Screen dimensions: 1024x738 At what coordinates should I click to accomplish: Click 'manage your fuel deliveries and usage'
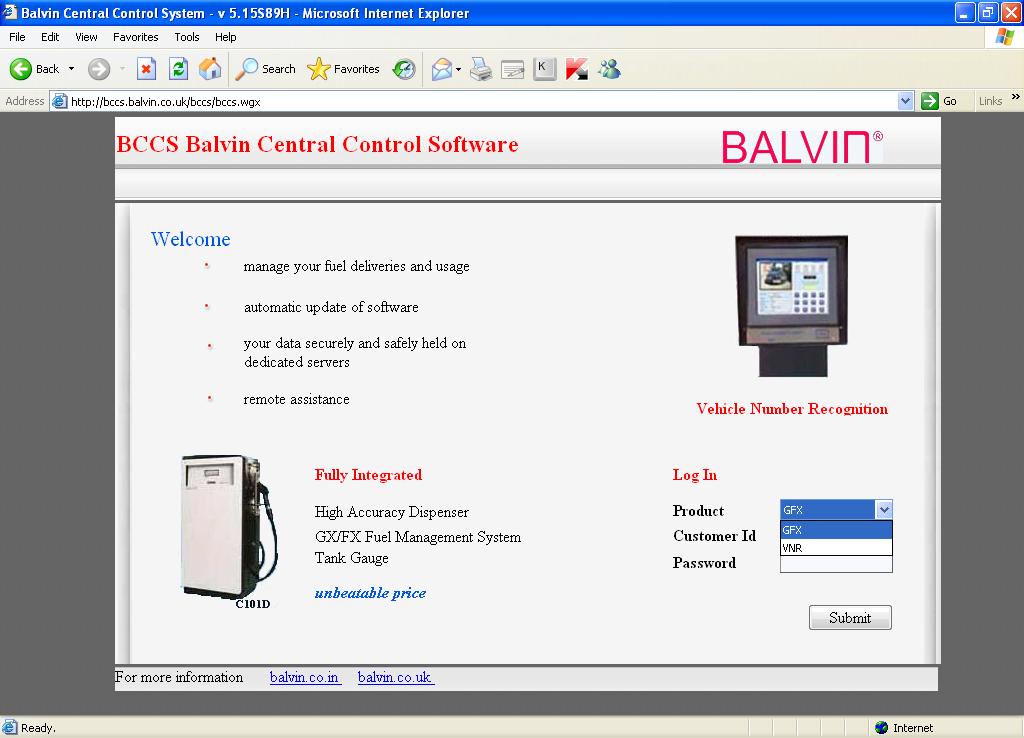click(357, 266)
